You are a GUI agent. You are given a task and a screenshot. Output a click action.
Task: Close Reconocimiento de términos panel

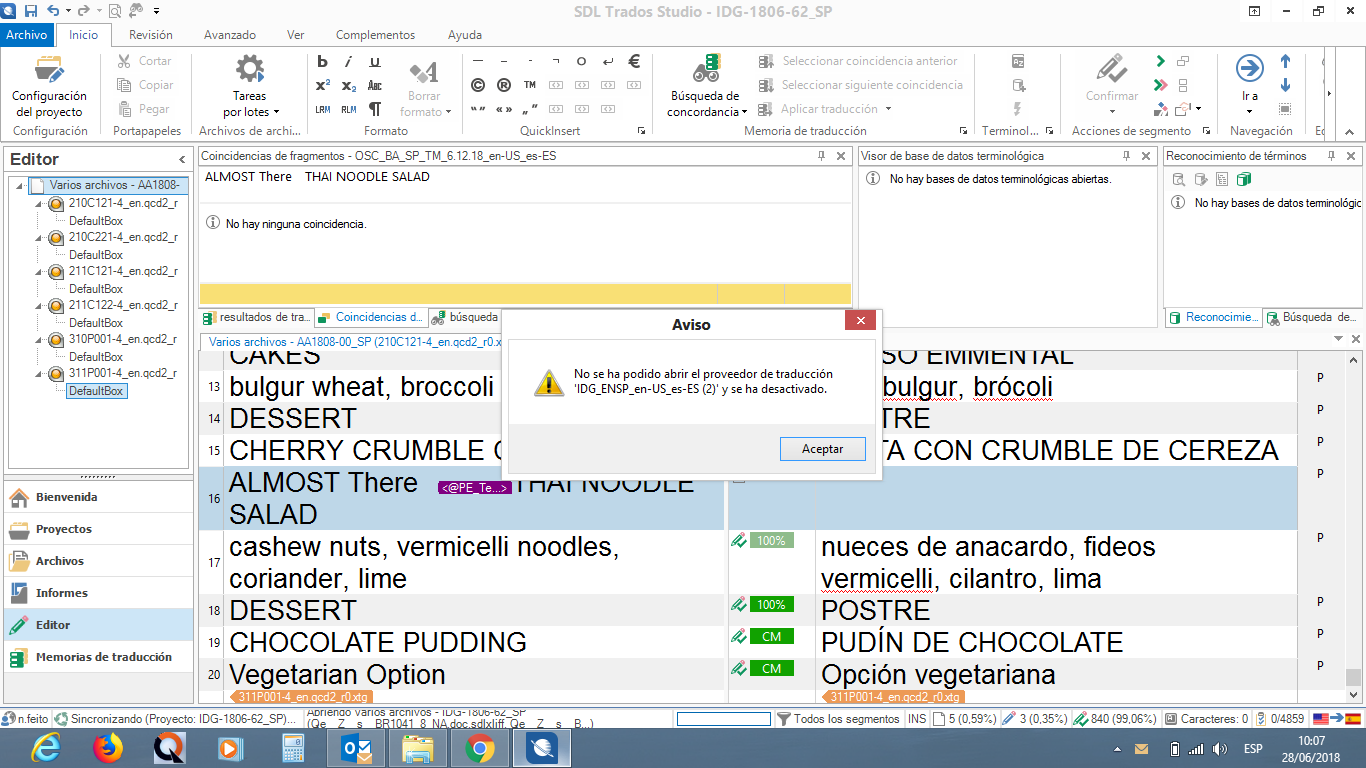(1351, 156)
